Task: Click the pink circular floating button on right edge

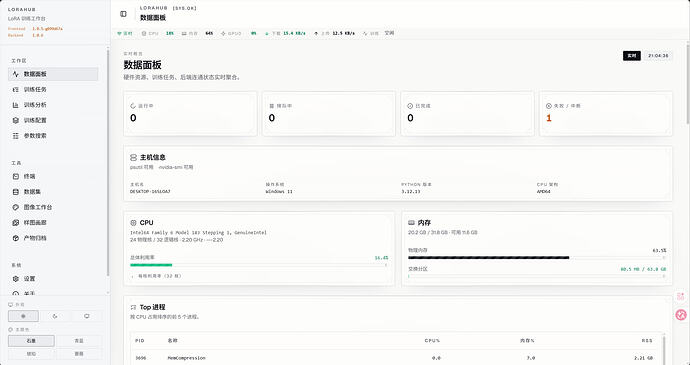Action: pos(681,315)
